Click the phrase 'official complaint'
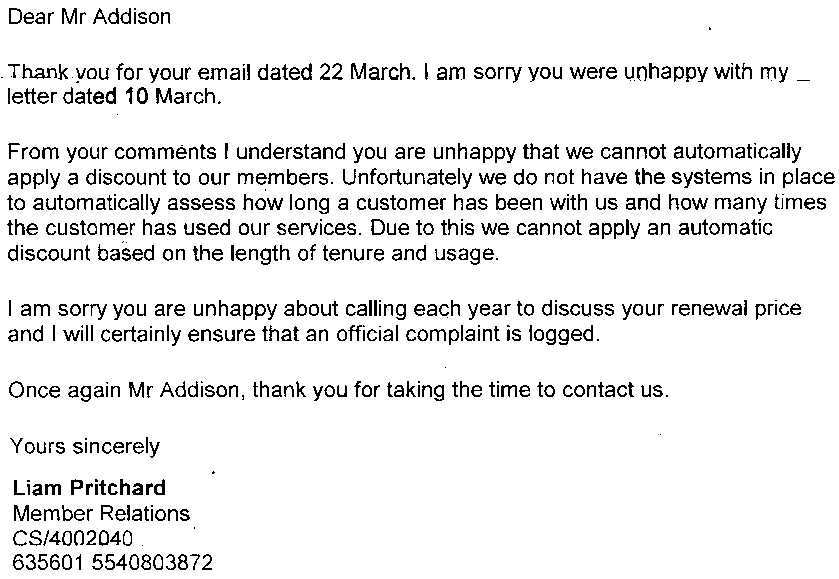The width and height of the screenshot is (839, 579). pyautogui.click(x=418, y=334)
